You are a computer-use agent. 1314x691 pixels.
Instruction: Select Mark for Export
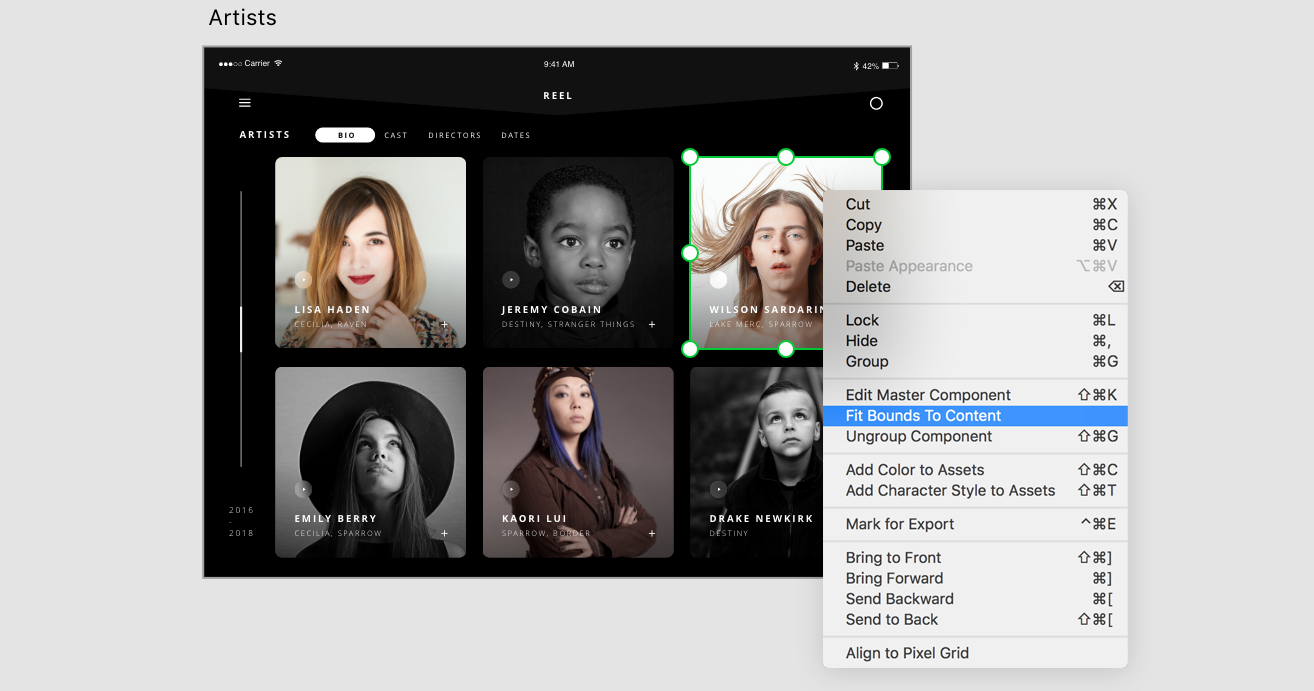(975, 524)
